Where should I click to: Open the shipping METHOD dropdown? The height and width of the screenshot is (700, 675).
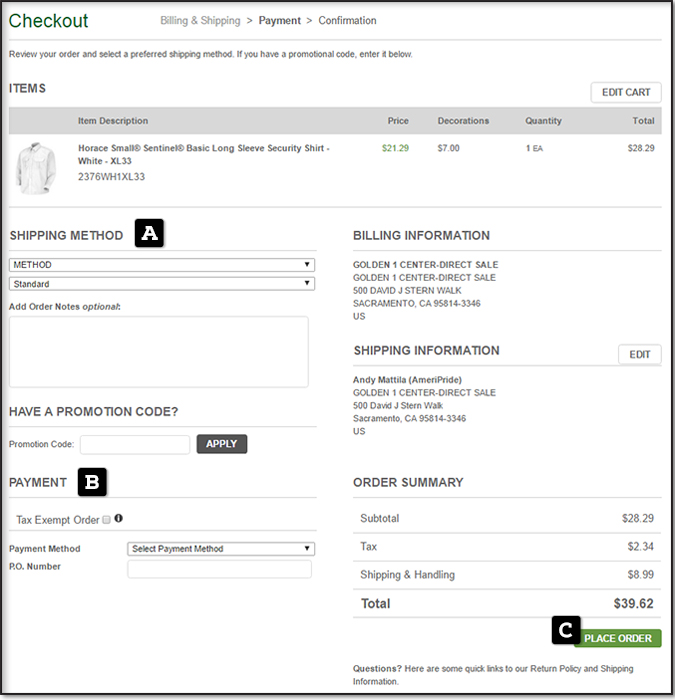162,265
